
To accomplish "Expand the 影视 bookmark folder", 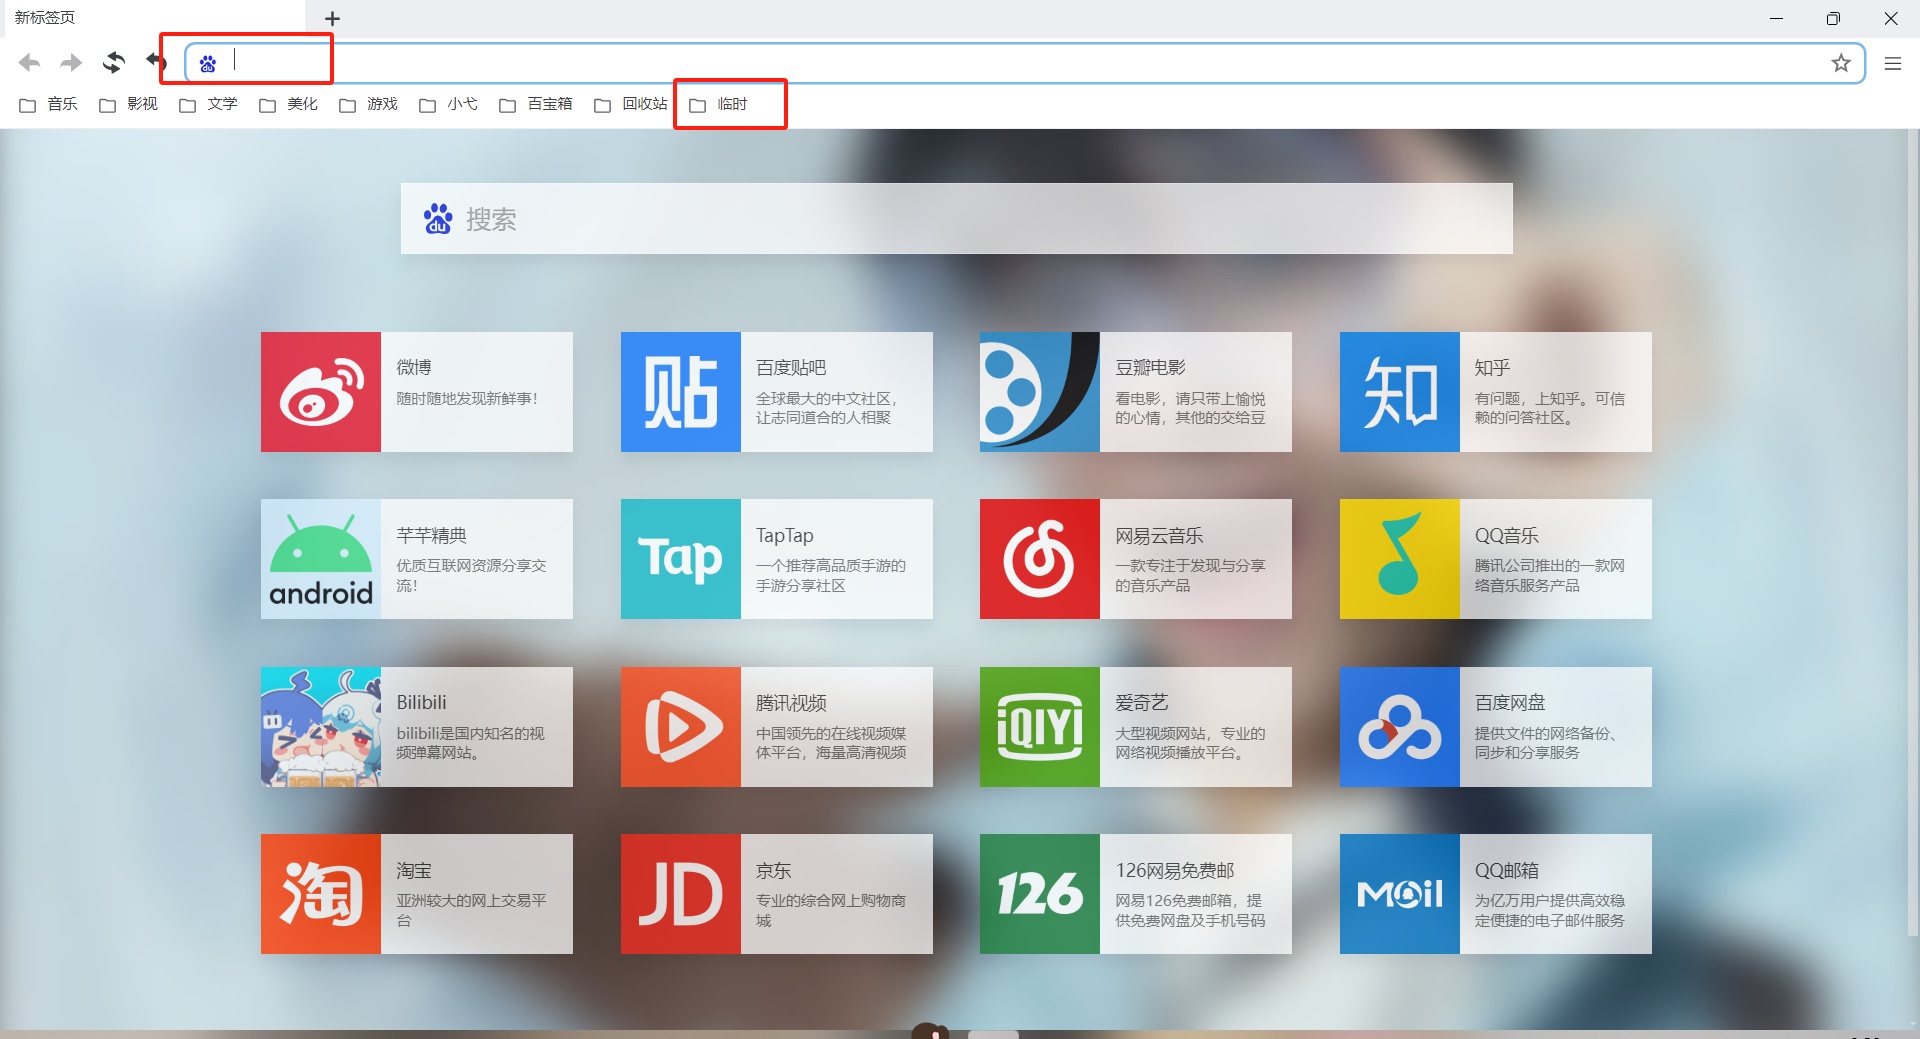I will coord(128,104).
